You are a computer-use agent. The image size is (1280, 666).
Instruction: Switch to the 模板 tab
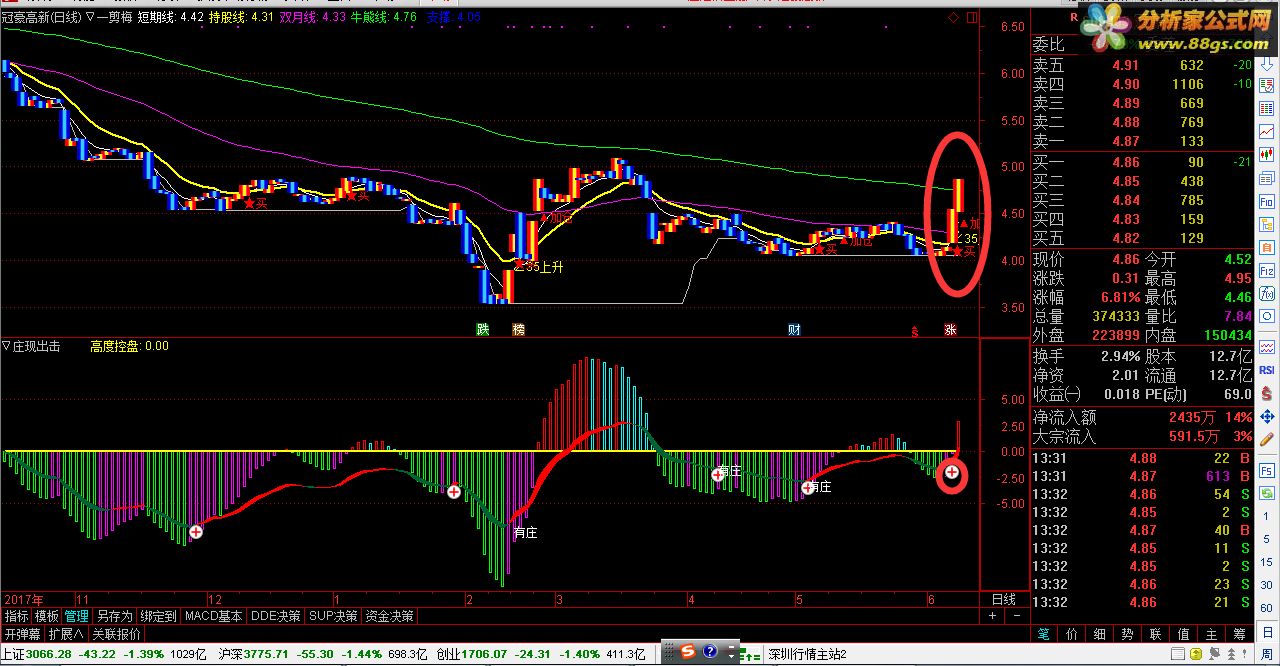coord(47,617)
